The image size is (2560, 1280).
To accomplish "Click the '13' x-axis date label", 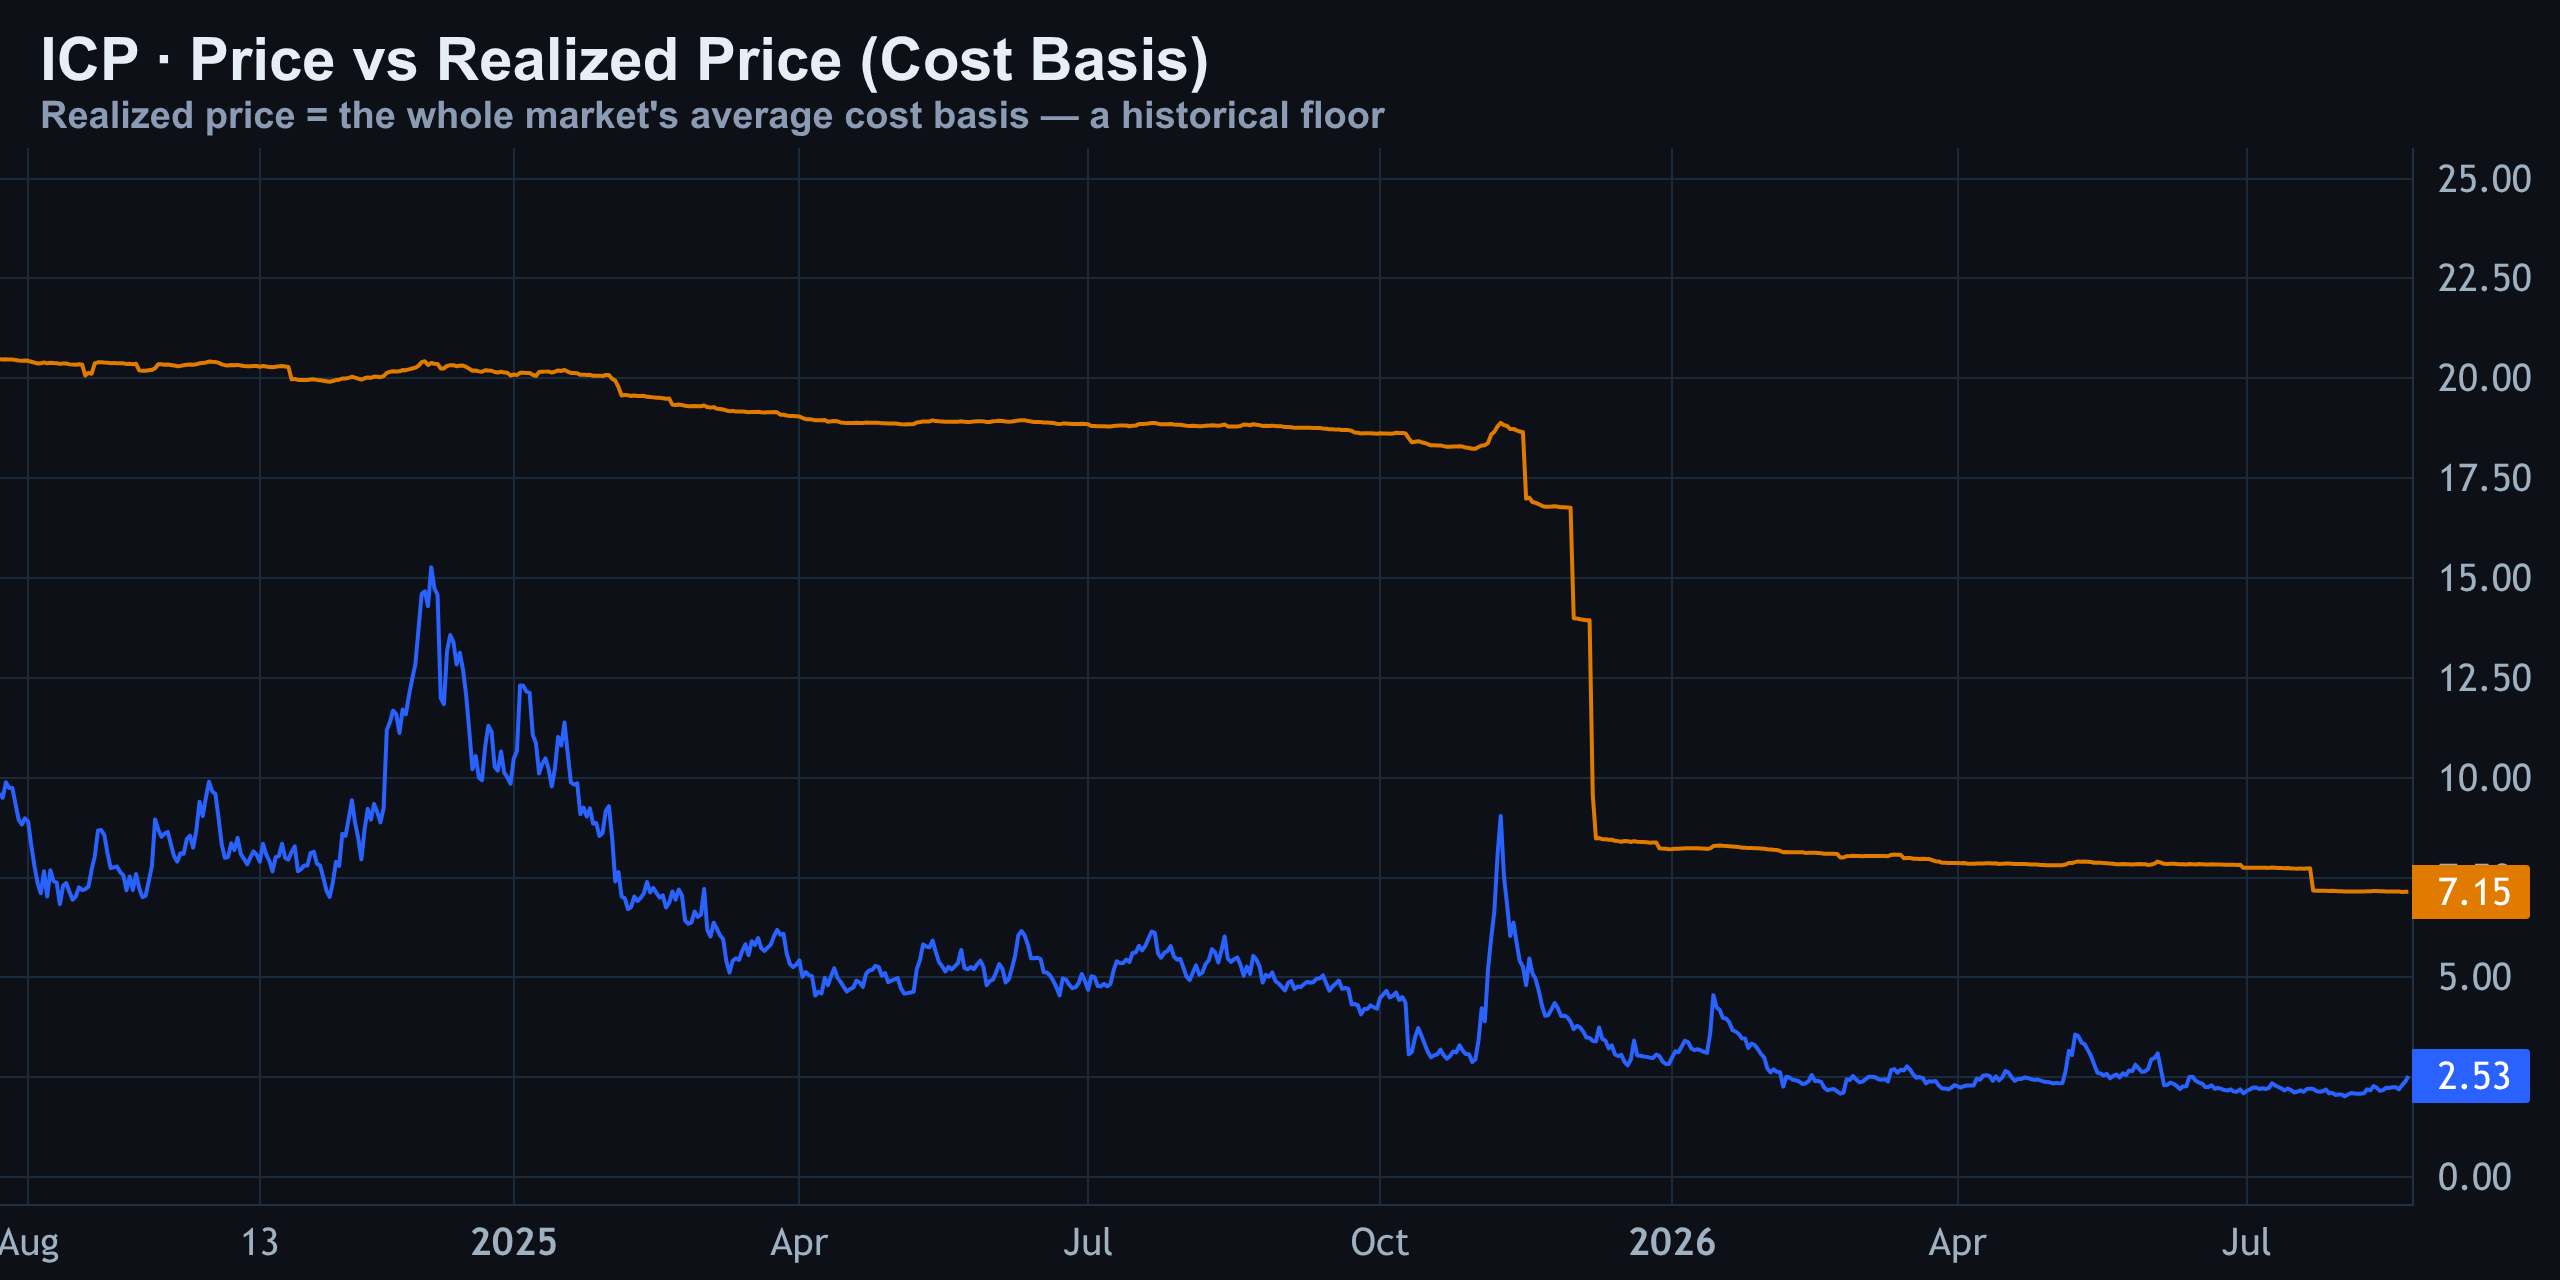I will pos(260,1242).
